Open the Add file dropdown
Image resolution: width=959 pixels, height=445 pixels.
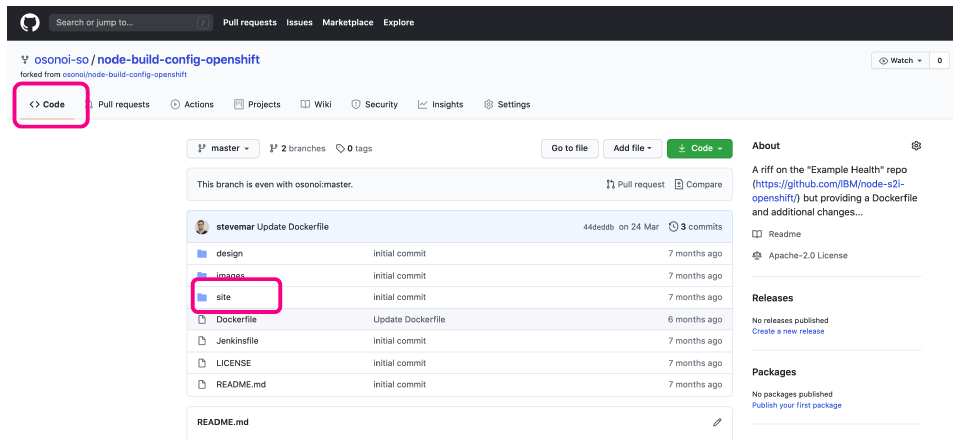[x=632, y=149]
